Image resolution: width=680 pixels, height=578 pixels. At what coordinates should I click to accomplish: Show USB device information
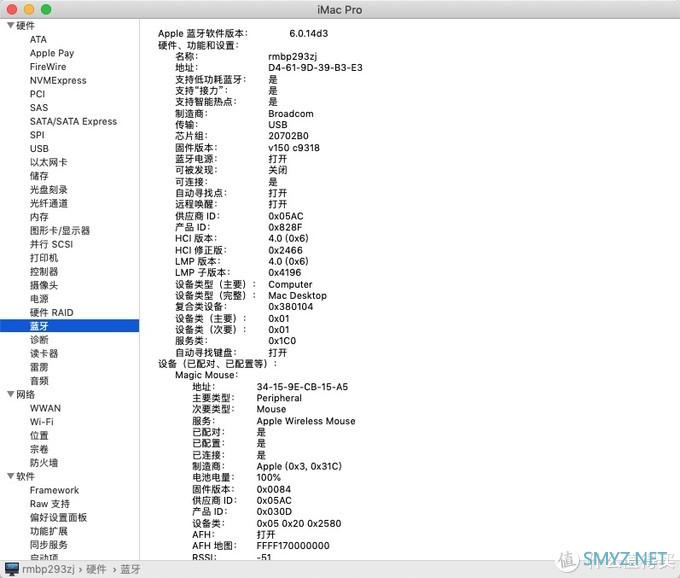[39, 149]
